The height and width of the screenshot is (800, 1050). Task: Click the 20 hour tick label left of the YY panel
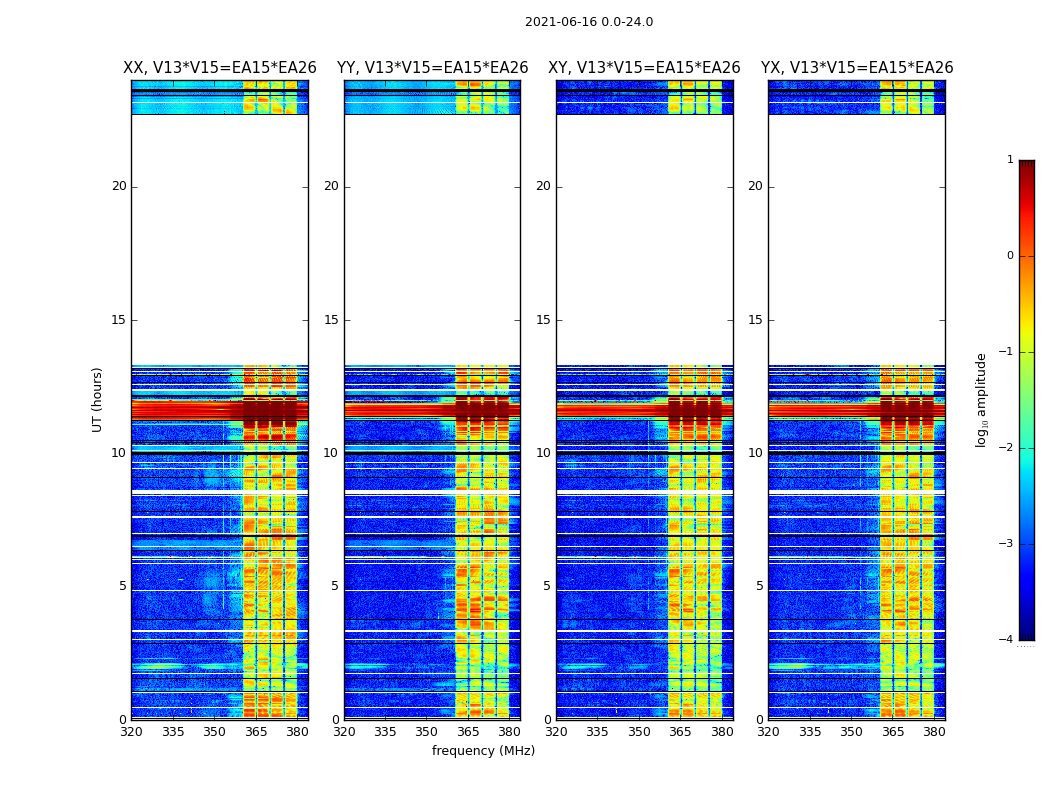[x=330, y=186]
